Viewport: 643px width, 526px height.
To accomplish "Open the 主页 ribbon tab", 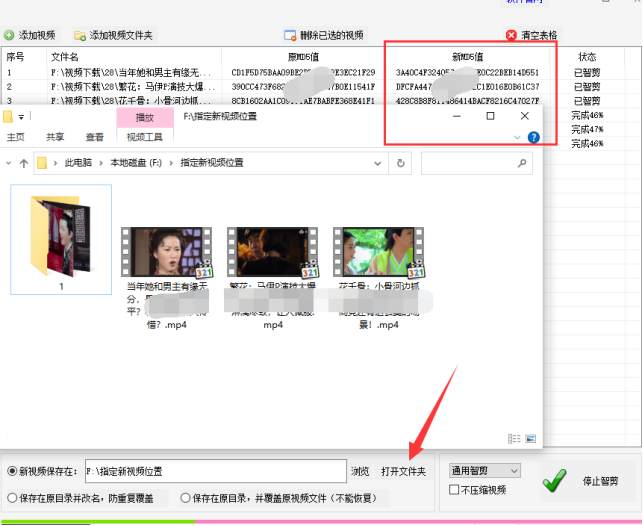I will [16, 137].
